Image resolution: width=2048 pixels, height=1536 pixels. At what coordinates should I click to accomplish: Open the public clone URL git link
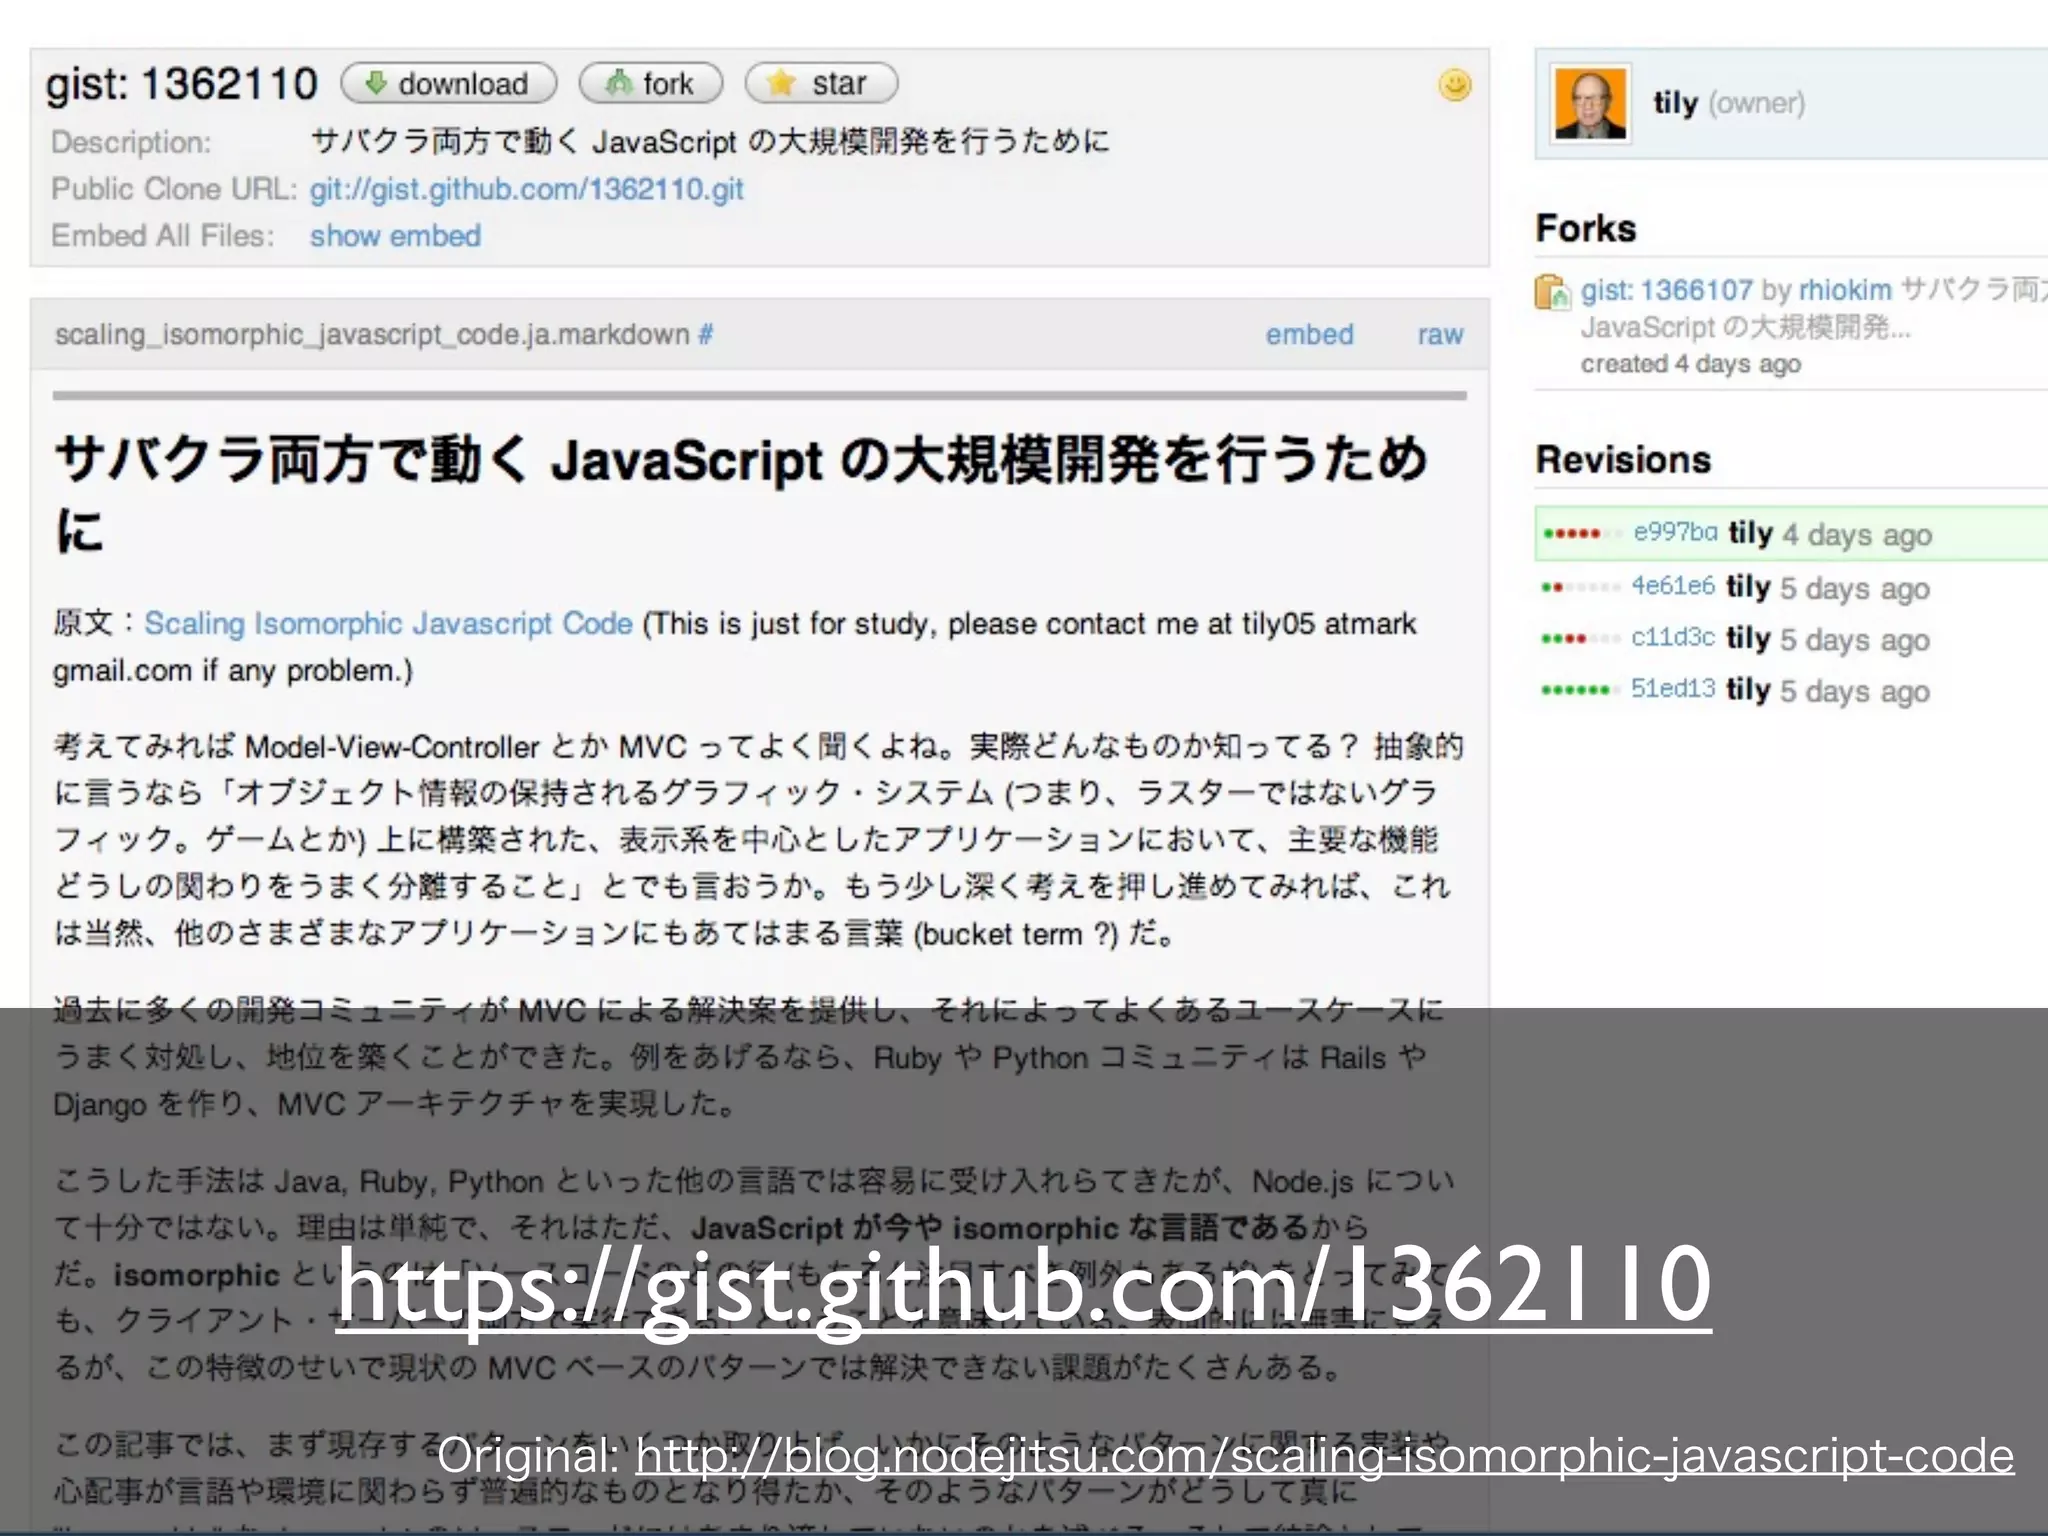tap(527, 189)
